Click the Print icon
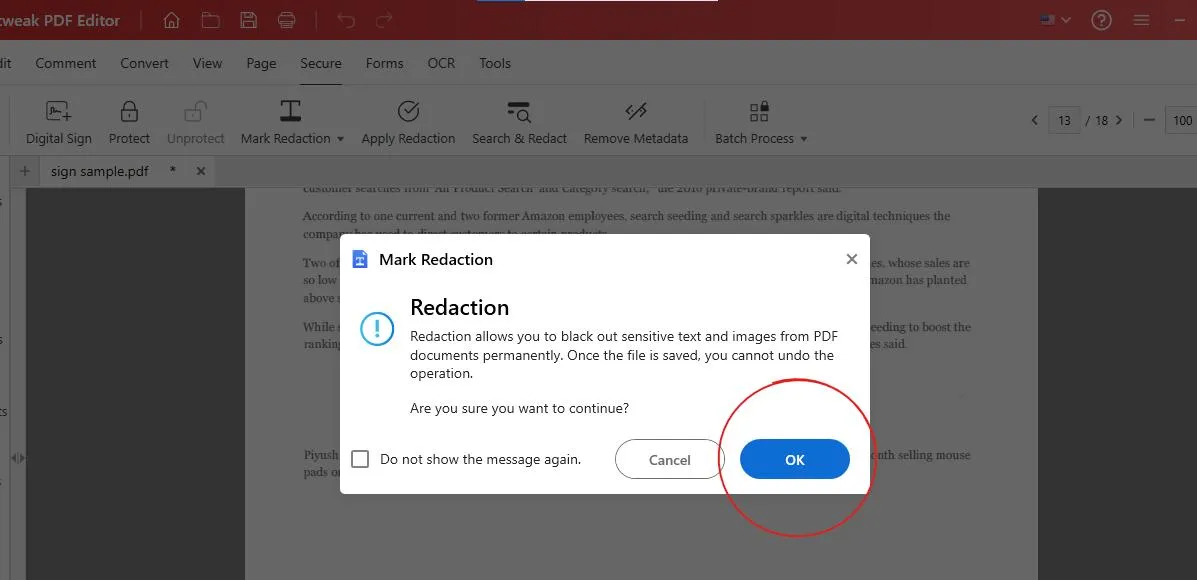Viewport: 1197px width, 580px height. point(286,20)
